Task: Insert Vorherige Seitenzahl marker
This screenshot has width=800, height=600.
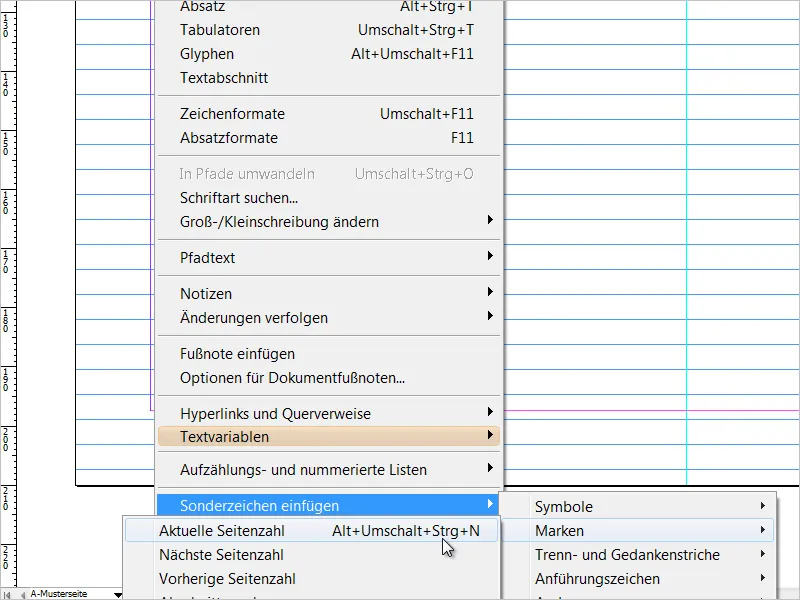Action: tap(311, 579)
